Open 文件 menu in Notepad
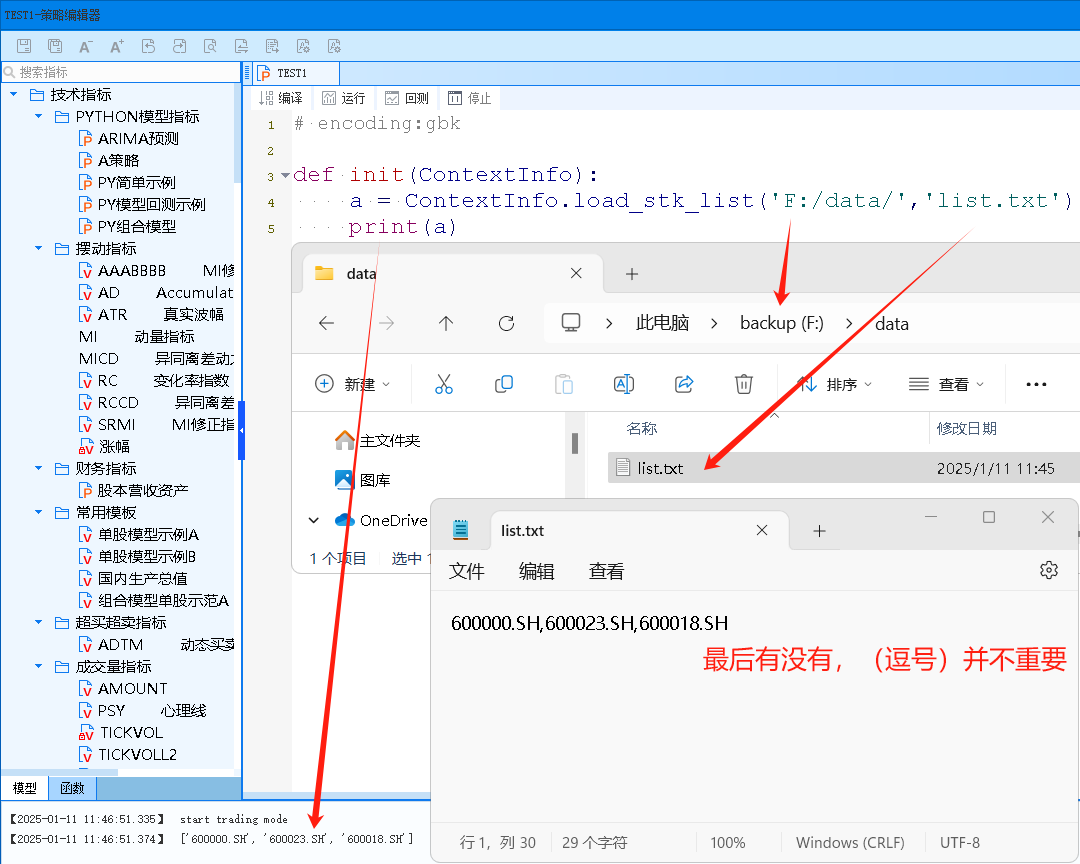Viewport: 1080px width, 864px height. click(x=466, y=571)
